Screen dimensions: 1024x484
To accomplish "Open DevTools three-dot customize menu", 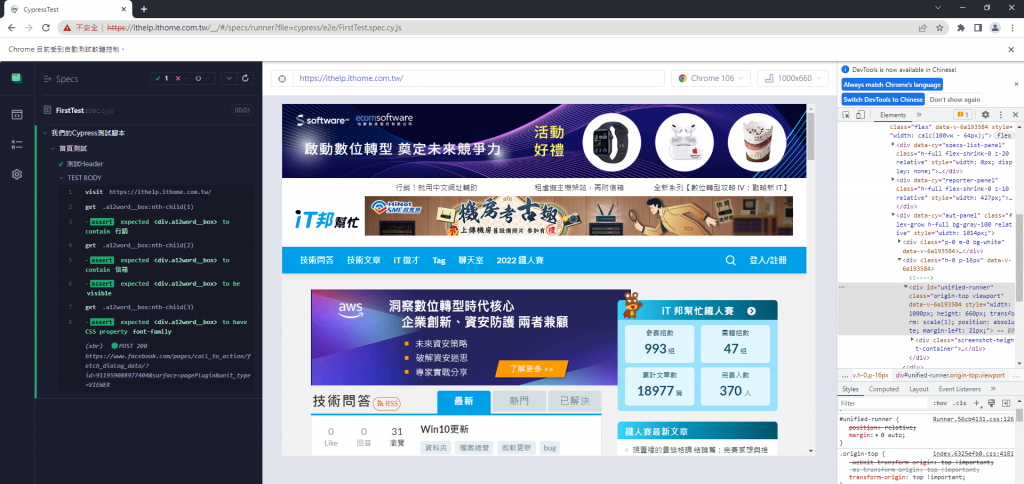I will click(x=1000, y=114).
